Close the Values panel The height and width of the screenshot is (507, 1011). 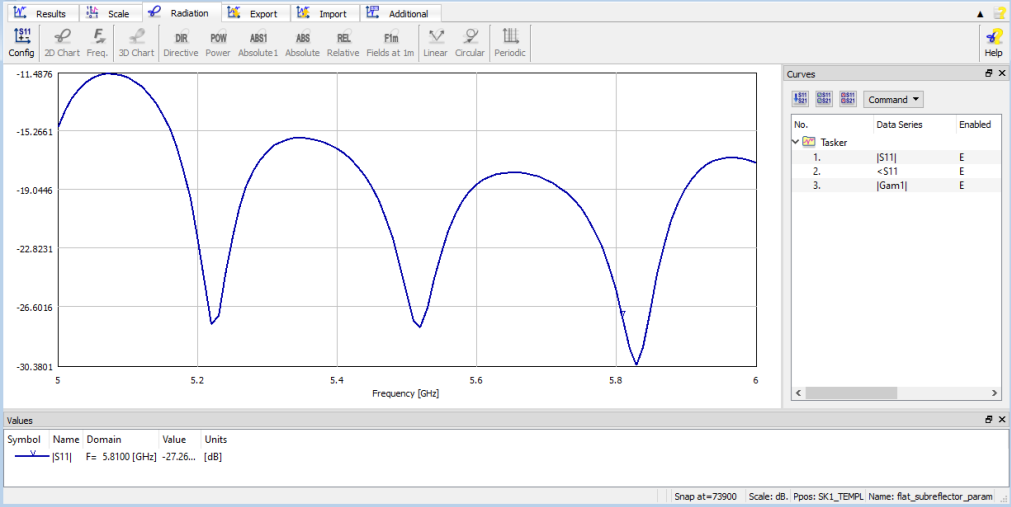pyautogui.click(x=1002, y=419)
